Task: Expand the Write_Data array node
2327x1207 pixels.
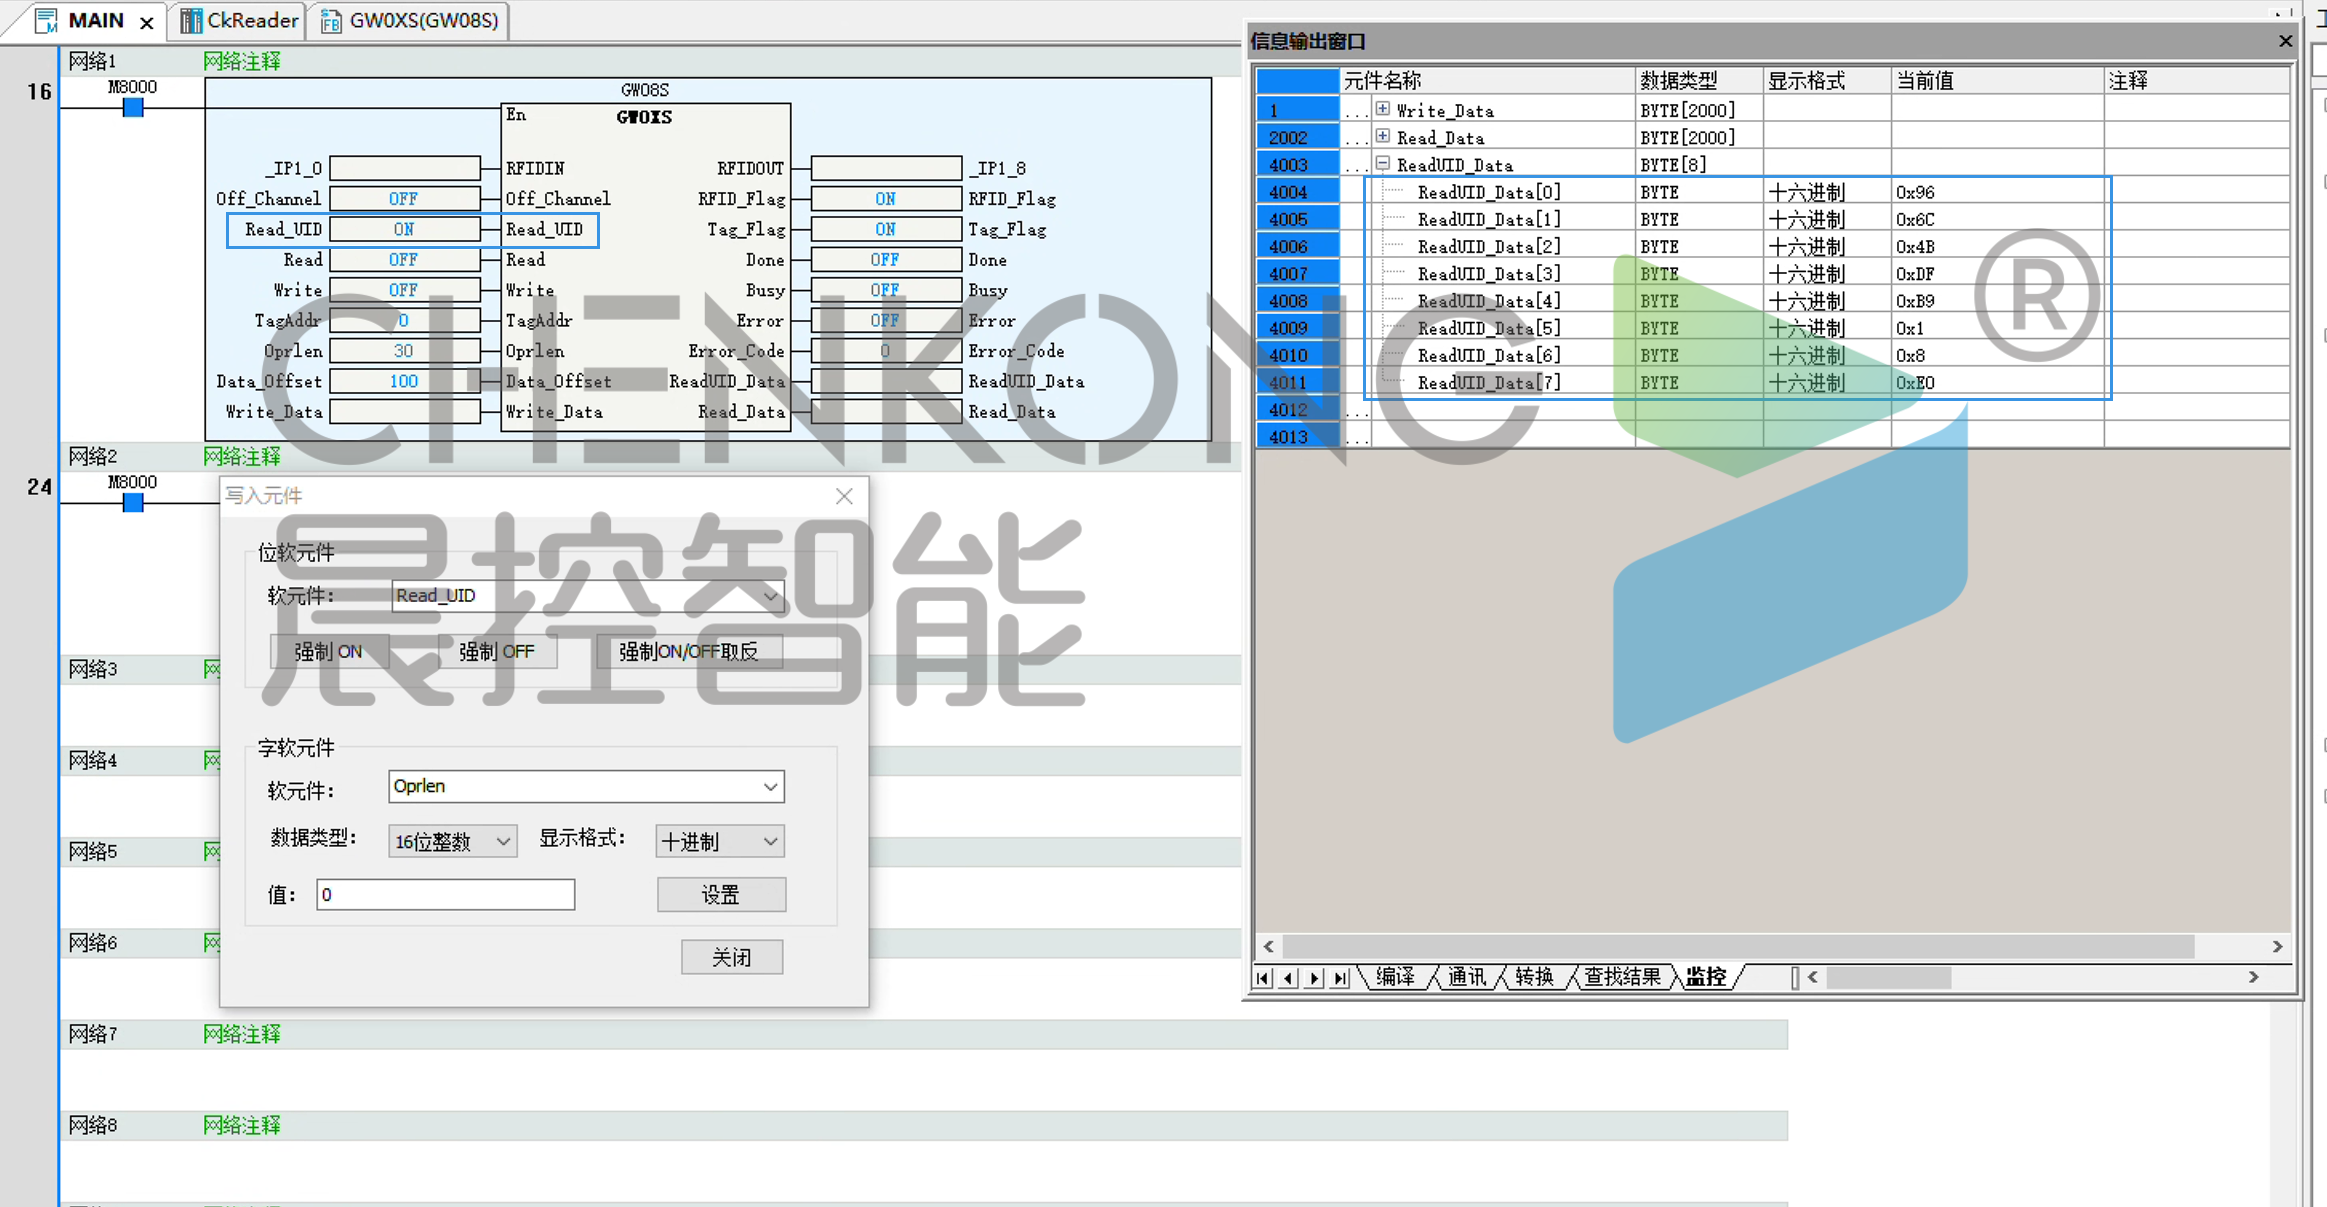Action: coord(1382,109)
